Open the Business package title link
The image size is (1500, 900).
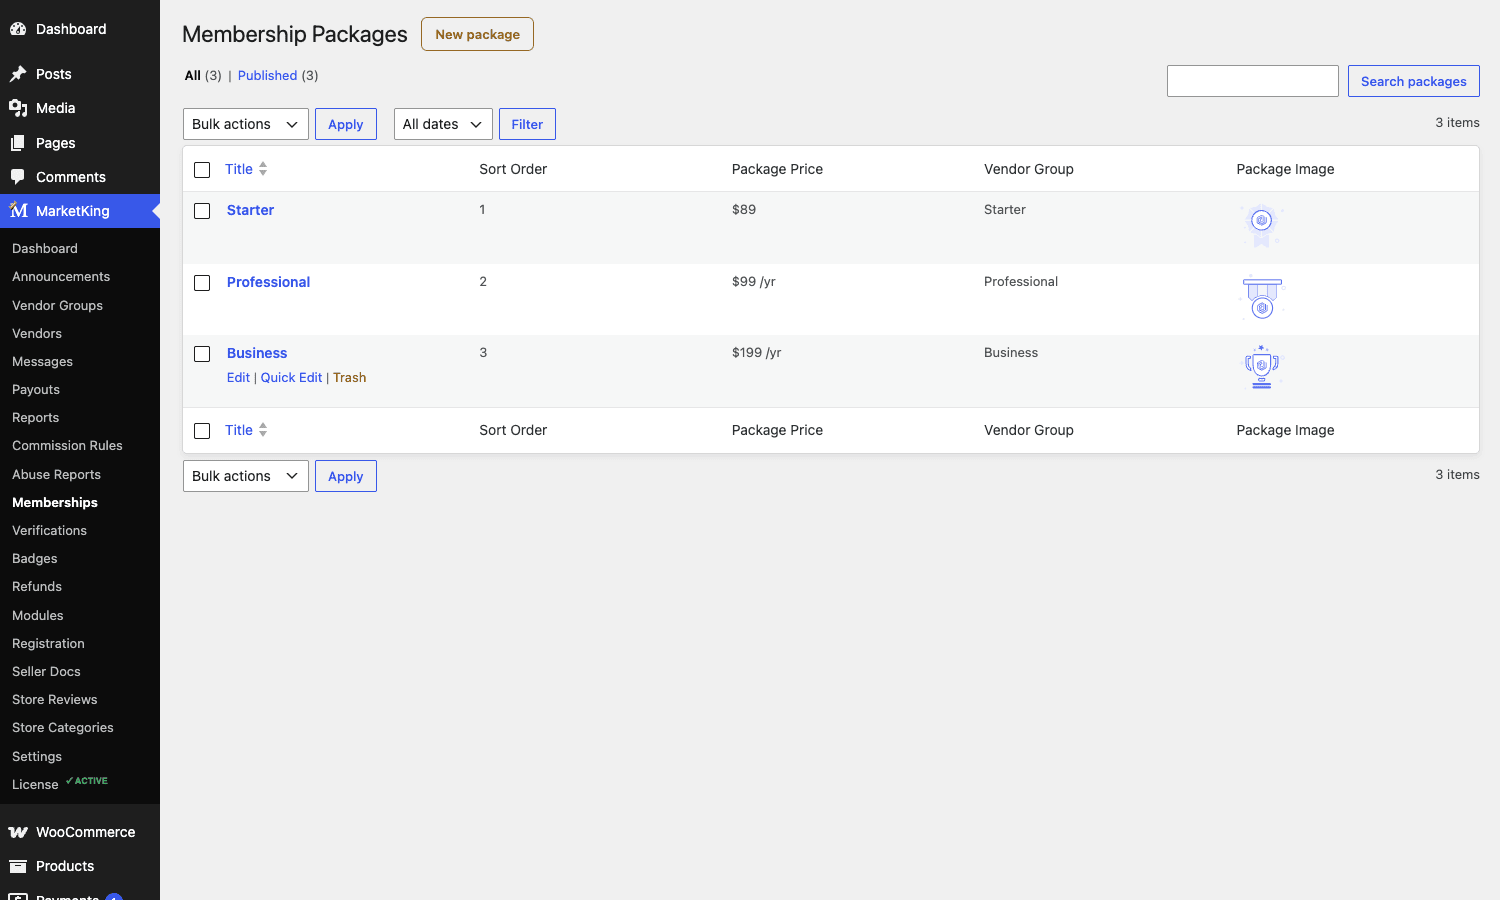pyautogui.click(x=257, y=353)
